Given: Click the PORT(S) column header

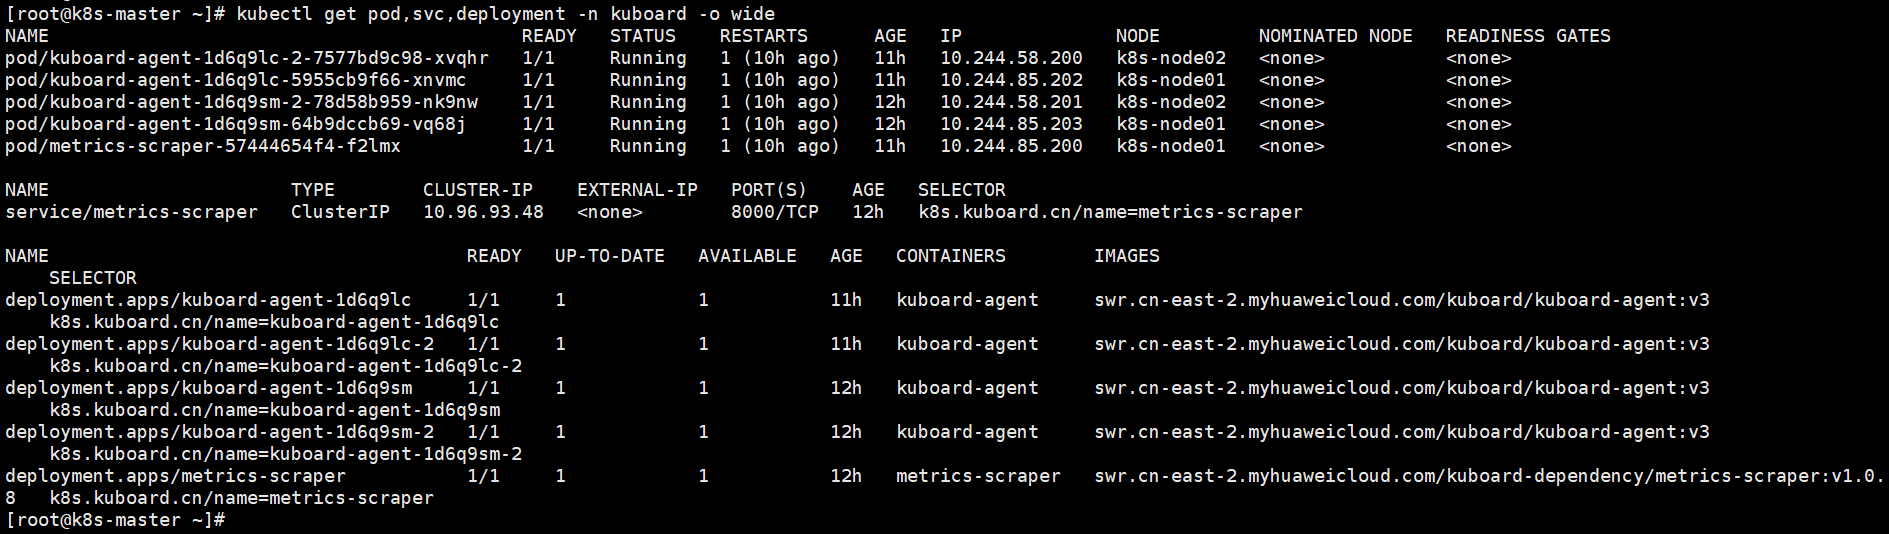Looking at the screenshot, I should (769, 190).
